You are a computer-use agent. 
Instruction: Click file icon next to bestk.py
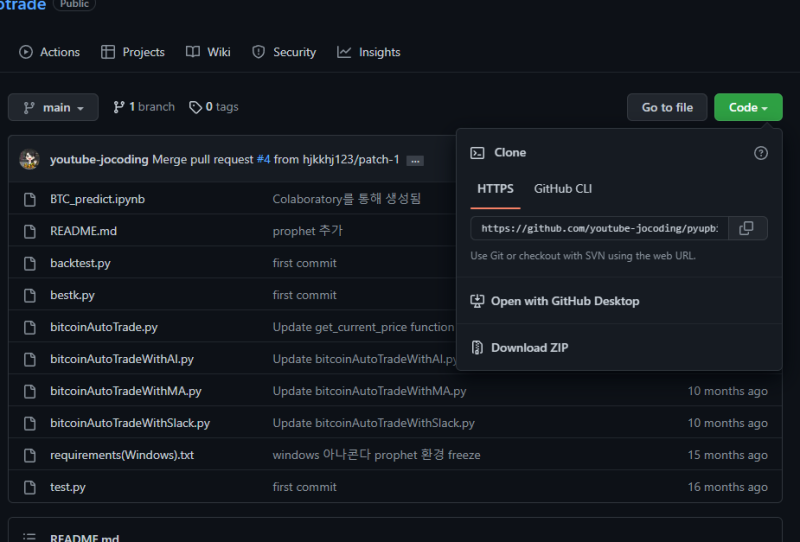pos(30,295)
